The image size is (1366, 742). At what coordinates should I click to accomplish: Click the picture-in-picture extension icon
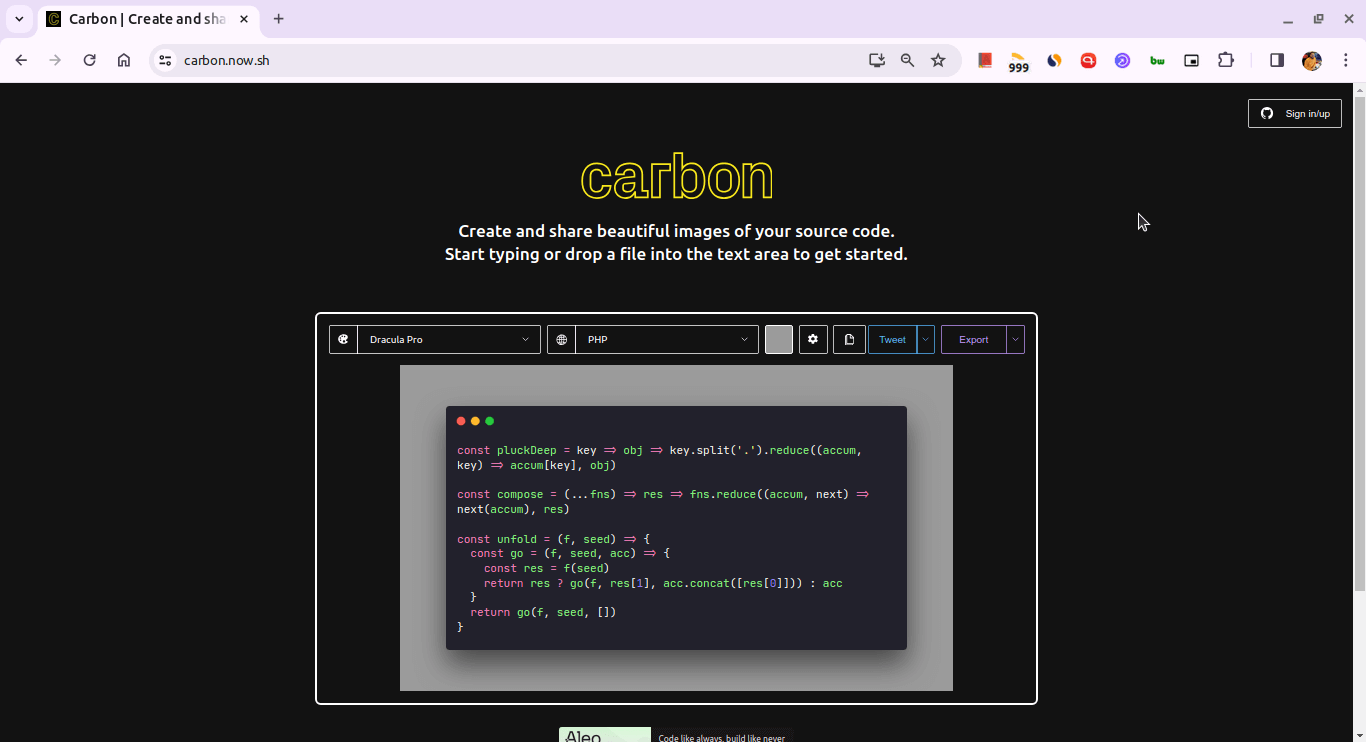tap(1191, 60)
